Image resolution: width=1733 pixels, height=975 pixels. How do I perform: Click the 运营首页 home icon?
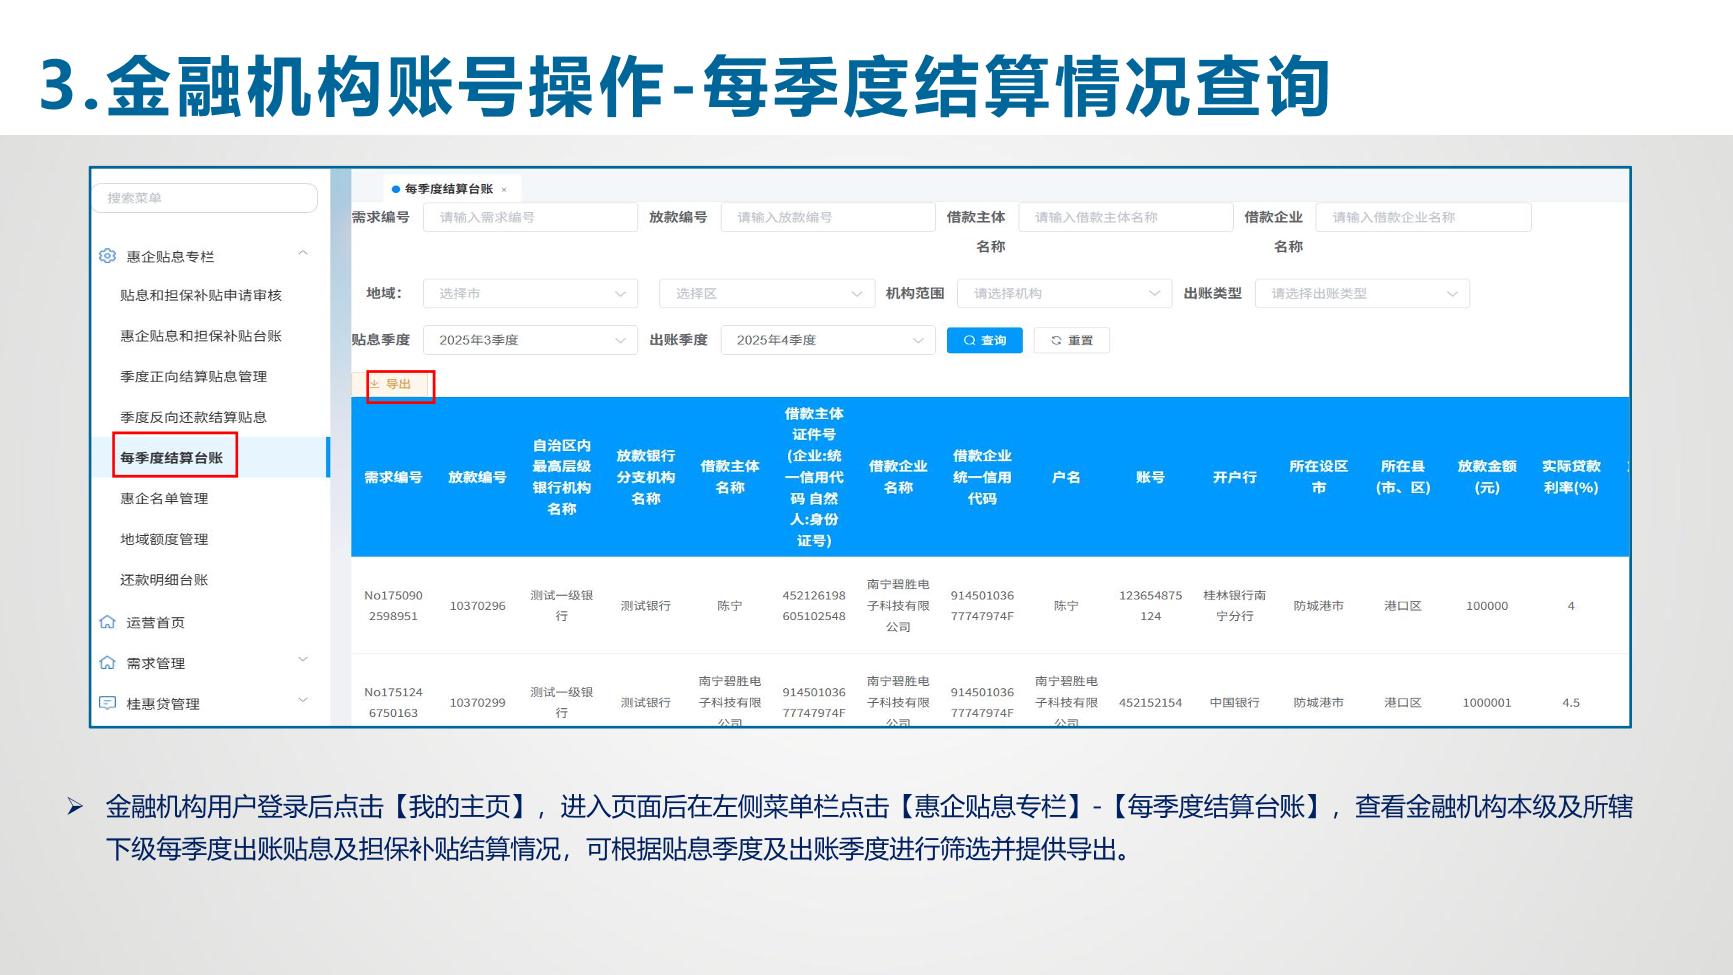pyautogui.click(x=107, y=622)
